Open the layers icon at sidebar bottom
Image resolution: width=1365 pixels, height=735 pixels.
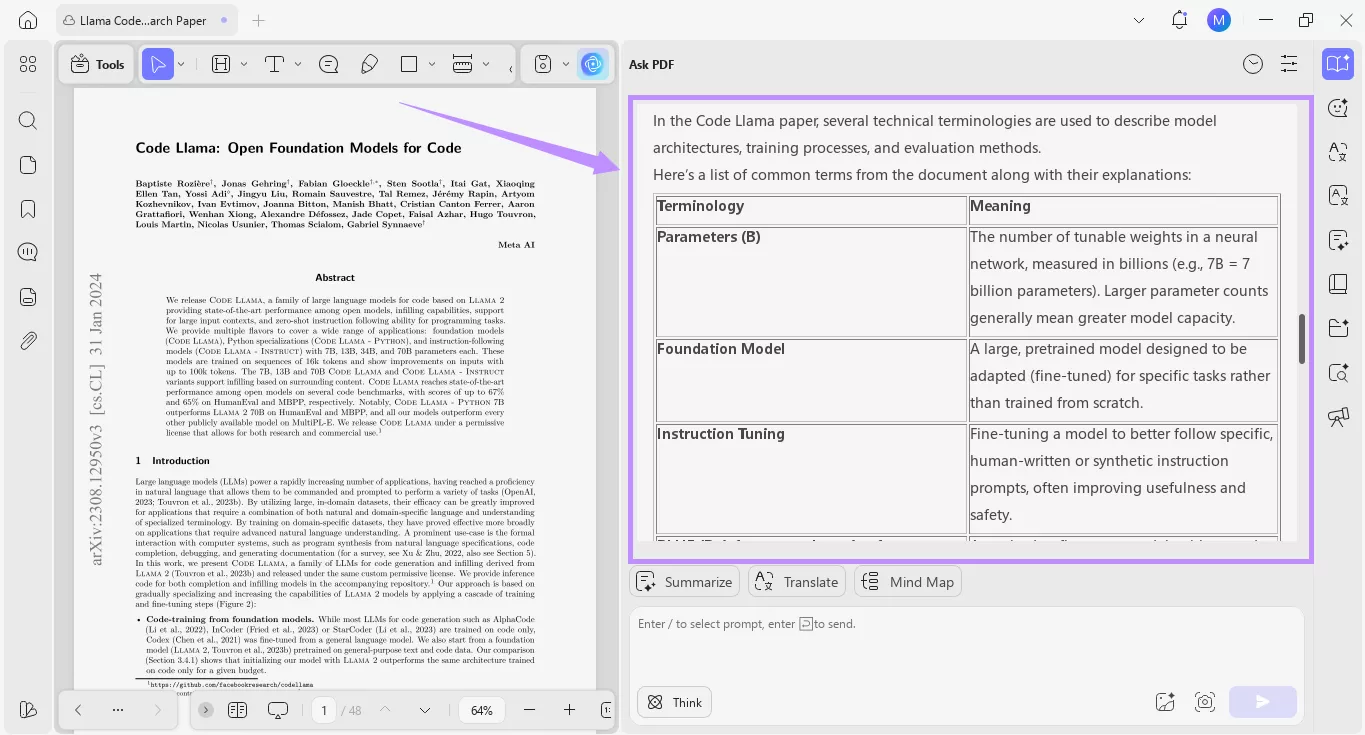(28, 709)
